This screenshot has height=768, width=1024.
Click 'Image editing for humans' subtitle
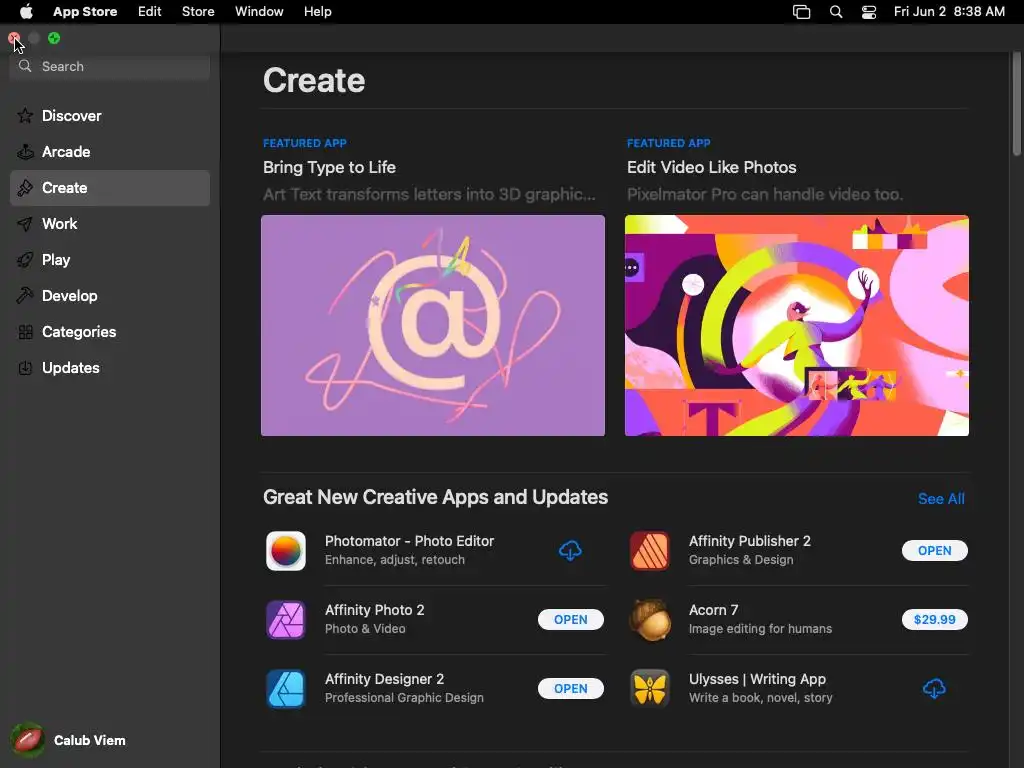[760, 629]
